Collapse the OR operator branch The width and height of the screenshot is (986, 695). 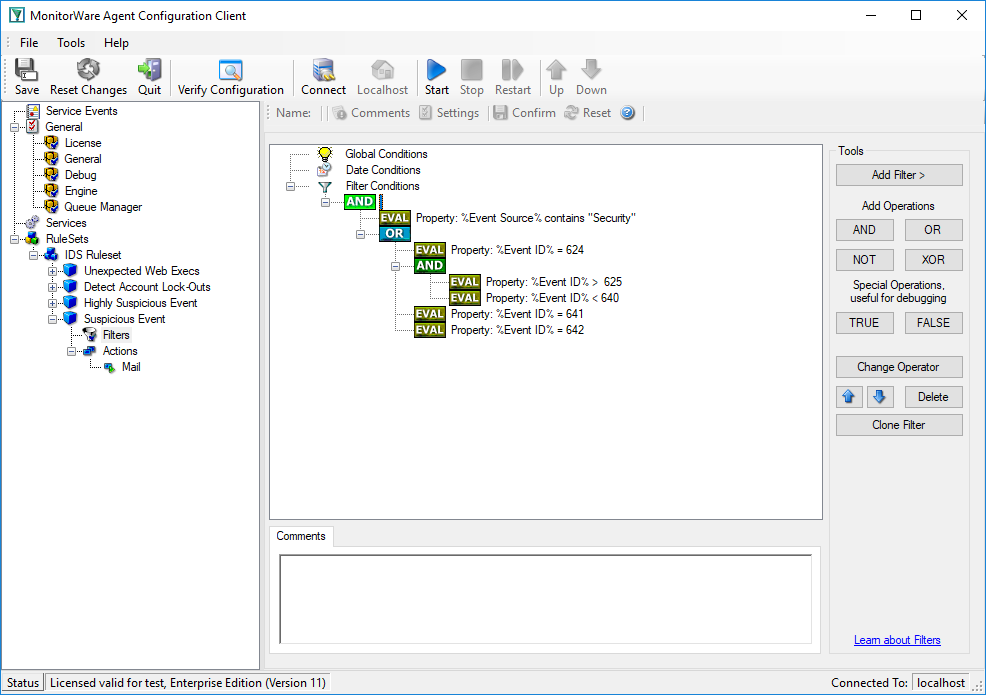click(x=360, y=234)
